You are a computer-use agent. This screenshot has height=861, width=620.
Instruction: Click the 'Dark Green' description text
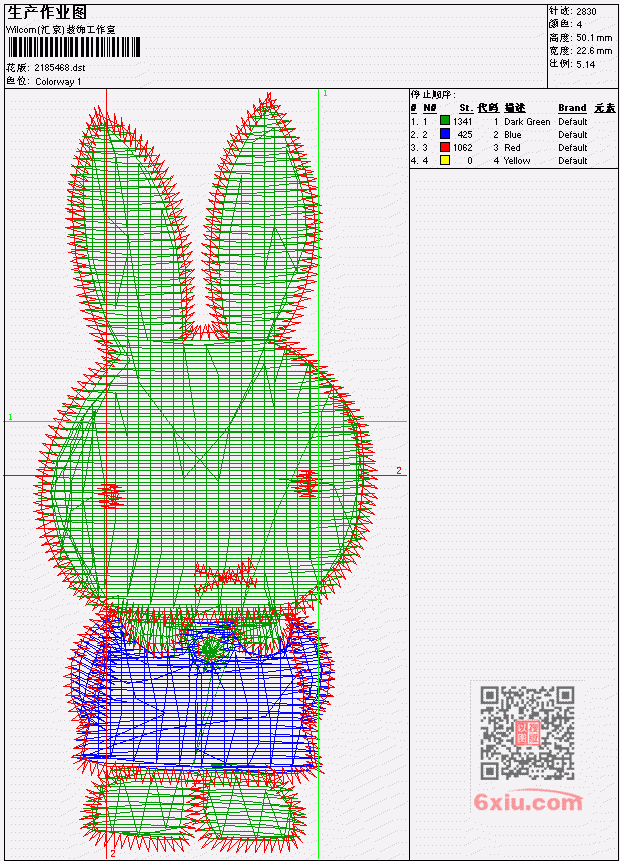pyautogui.click(x=527, y=121)
